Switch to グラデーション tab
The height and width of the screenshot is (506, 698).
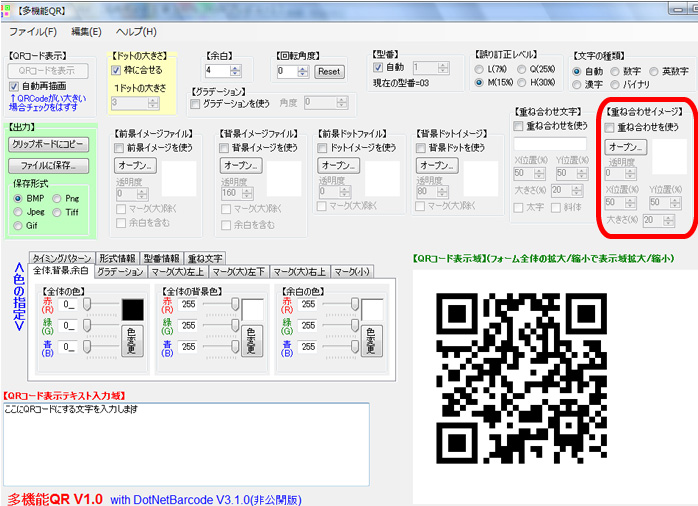(x=120, y=272)
